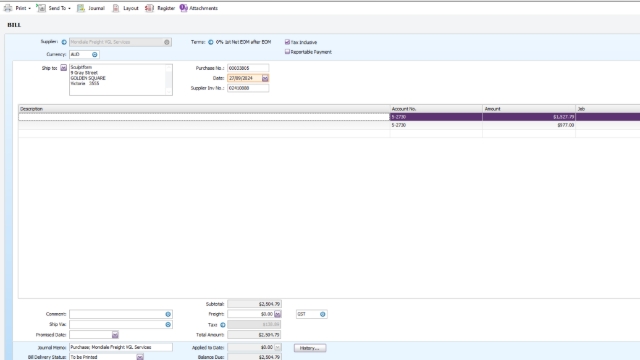Open the Ship Via lookup icon
This screenshot has height=360, width=640.
point(168,324)
